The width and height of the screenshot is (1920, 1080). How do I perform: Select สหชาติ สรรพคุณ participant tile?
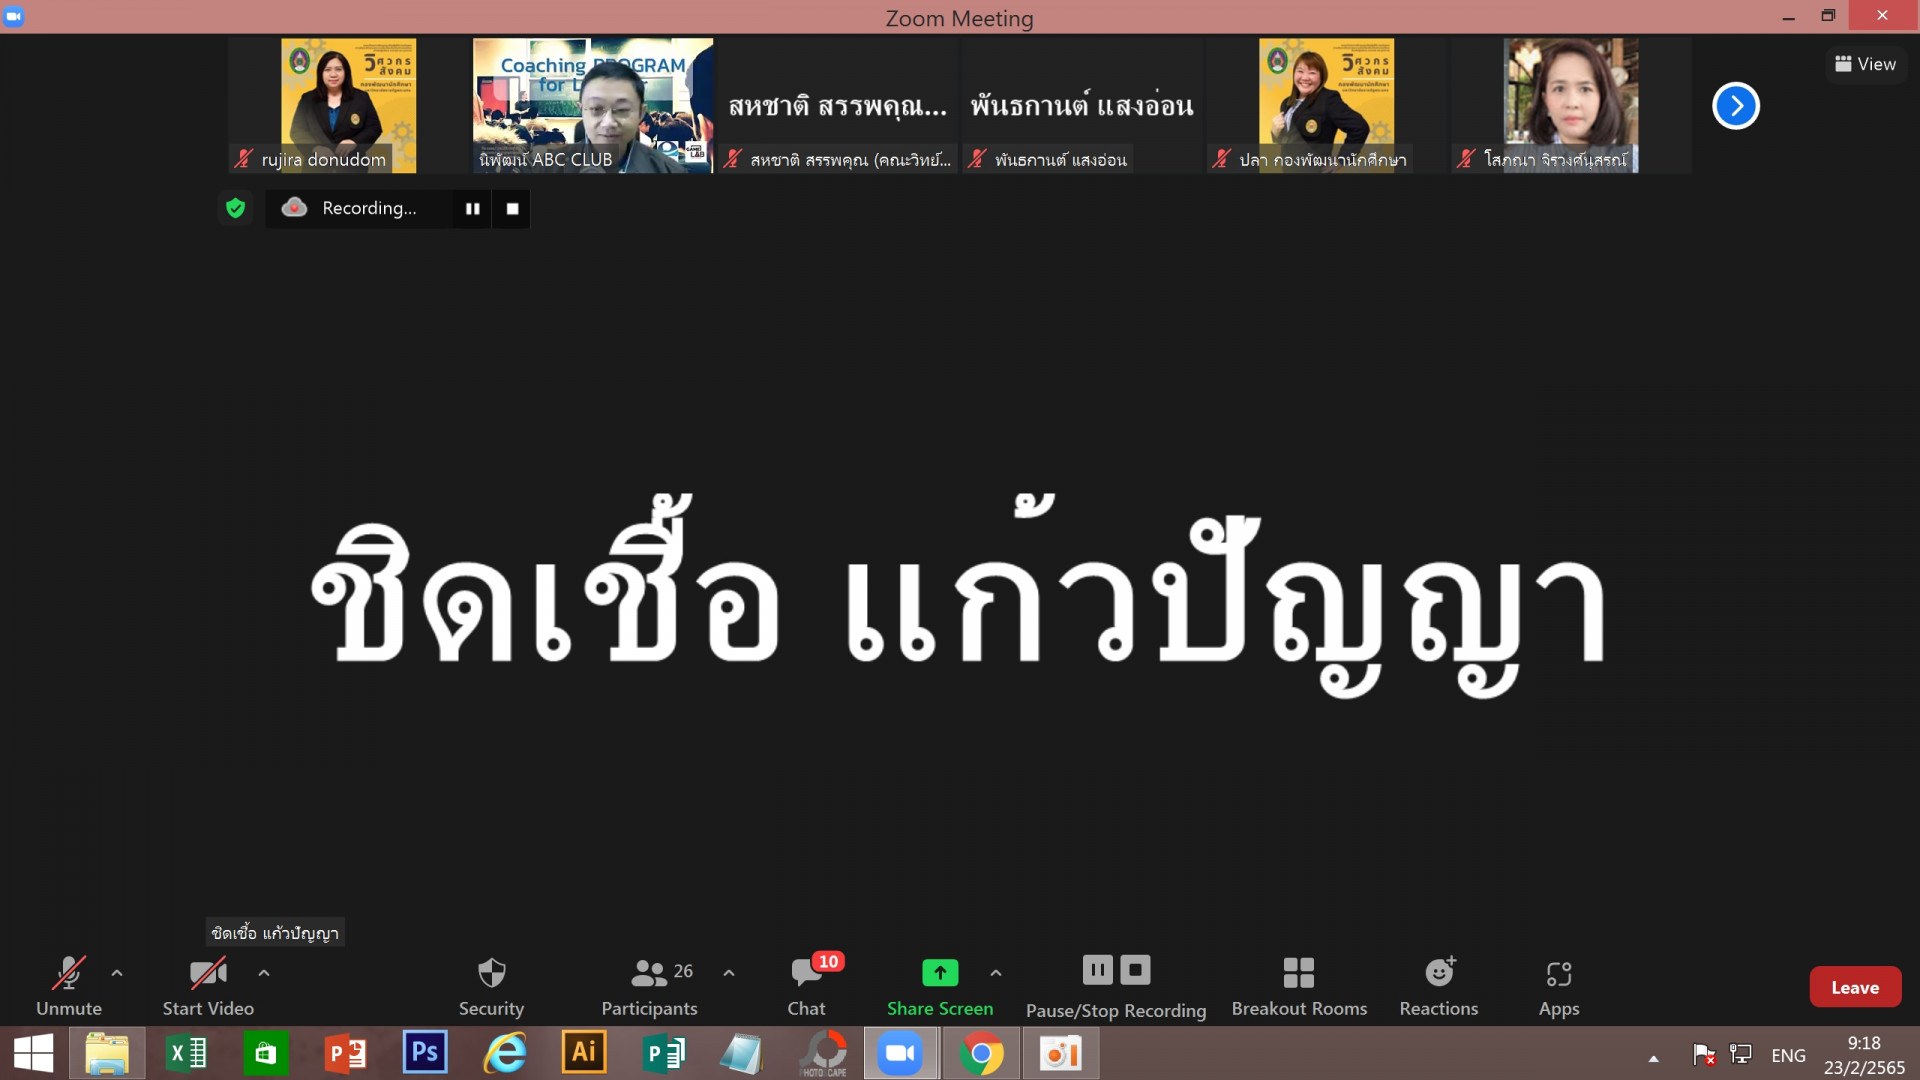pos(838,106)
